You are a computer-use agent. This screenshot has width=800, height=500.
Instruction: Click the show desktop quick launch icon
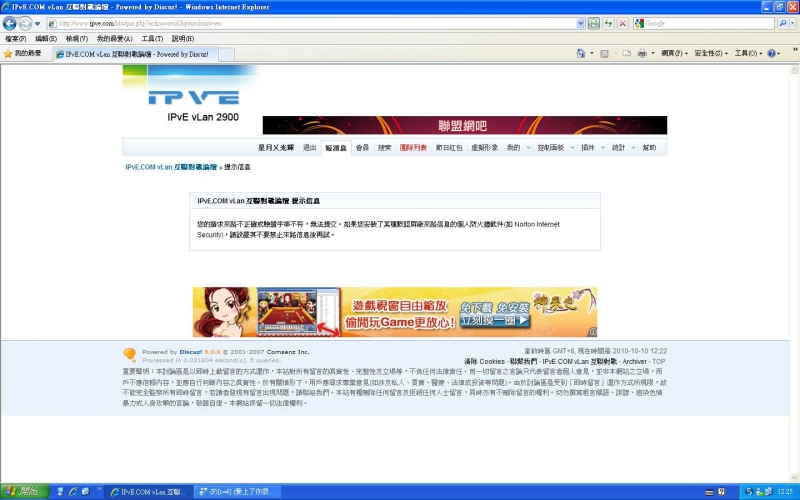coord(60,492)
